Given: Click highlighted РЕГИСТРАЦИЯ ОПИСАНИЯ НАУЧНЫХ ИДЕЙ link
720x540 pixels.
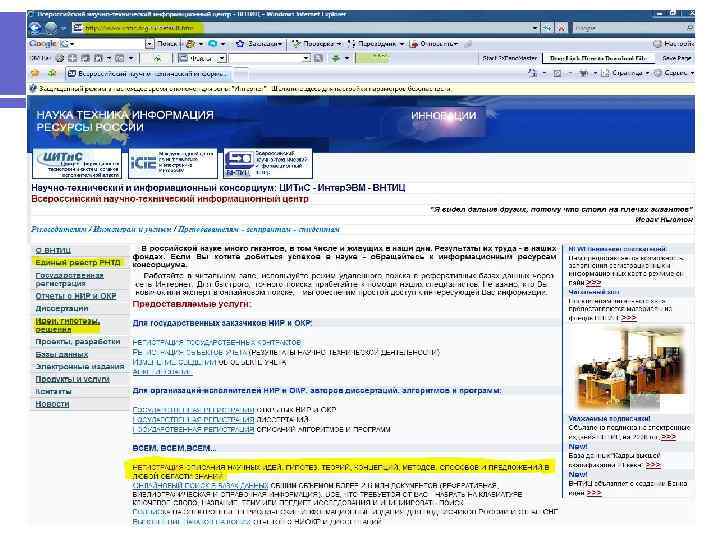Looking at the screenshot, I should point(340,471).
